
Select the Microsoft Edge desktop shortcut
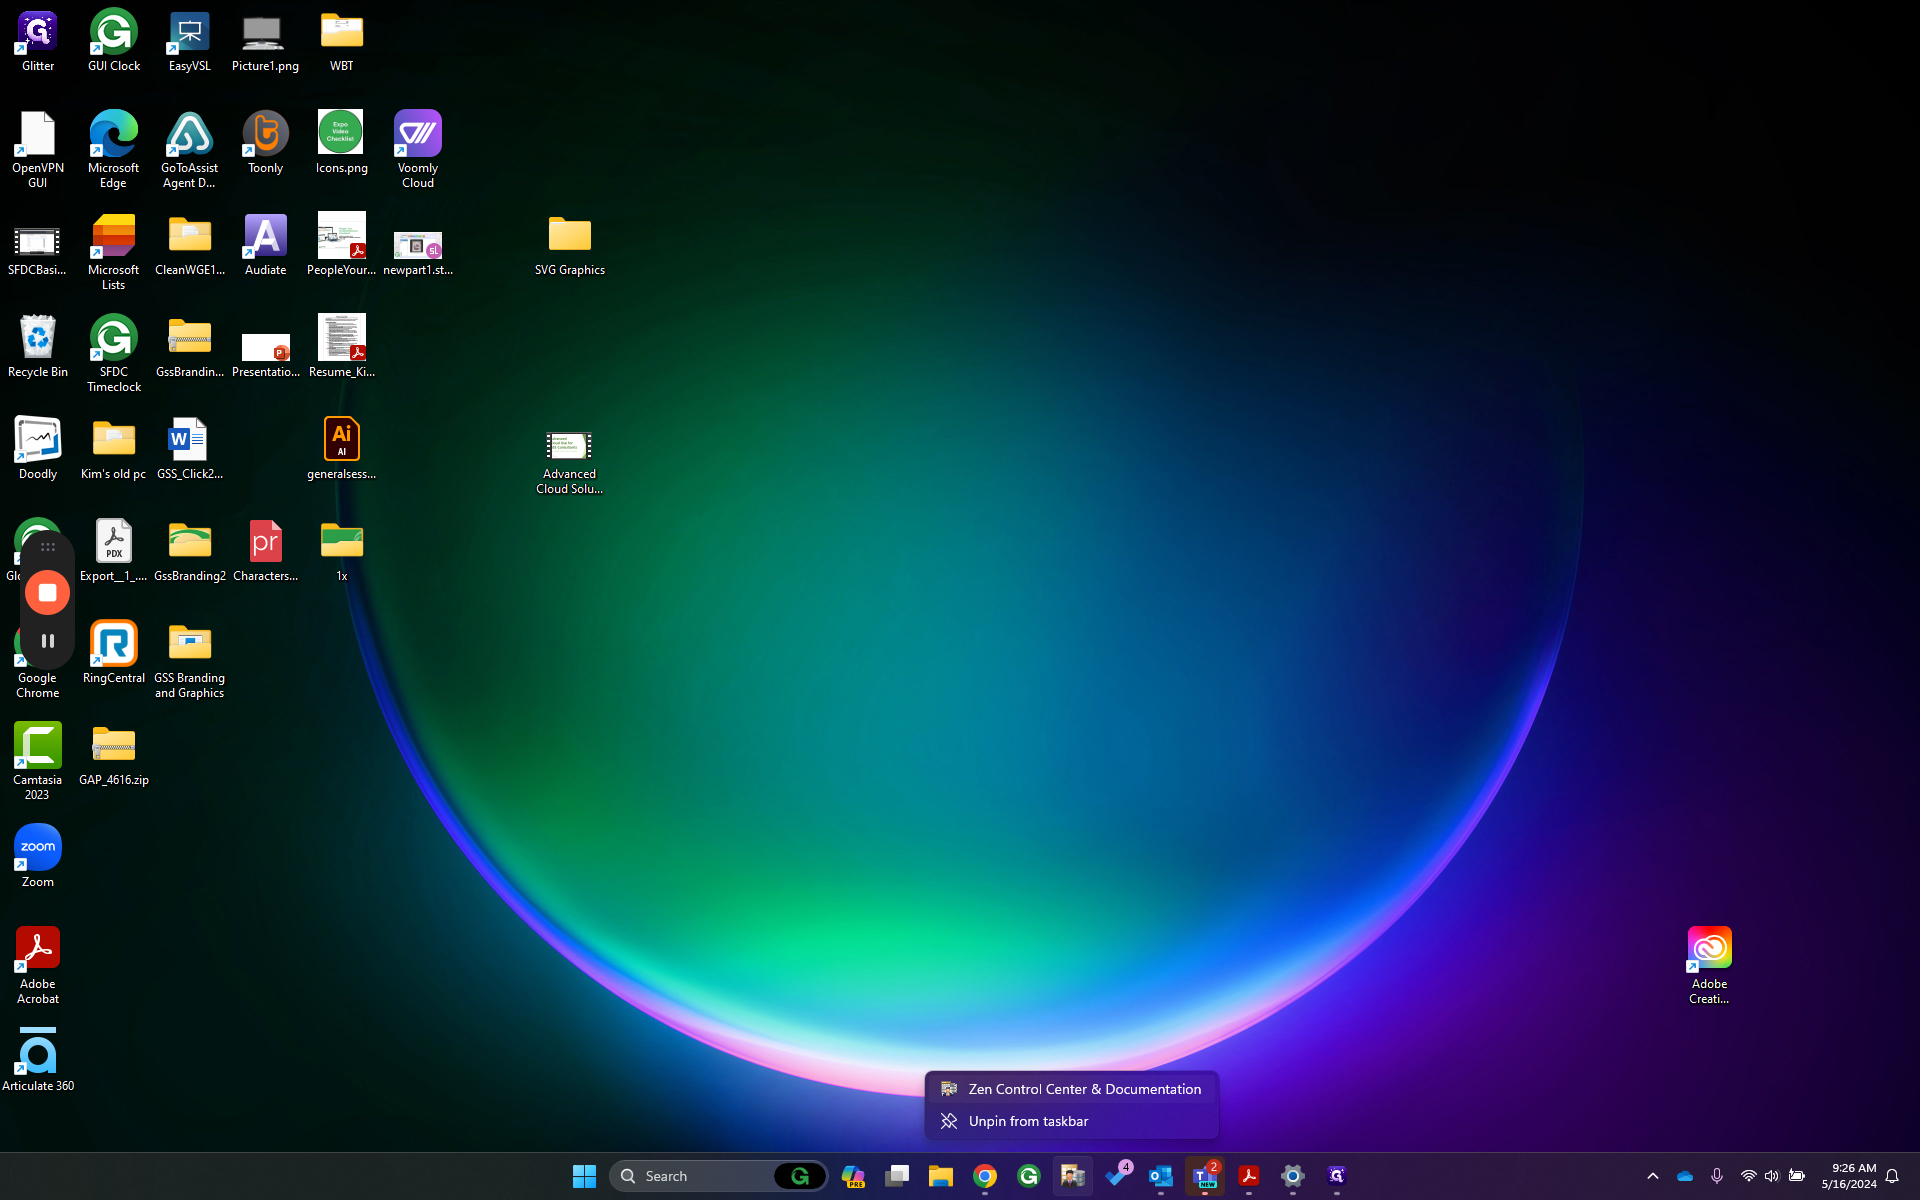(x=114, y=150)
